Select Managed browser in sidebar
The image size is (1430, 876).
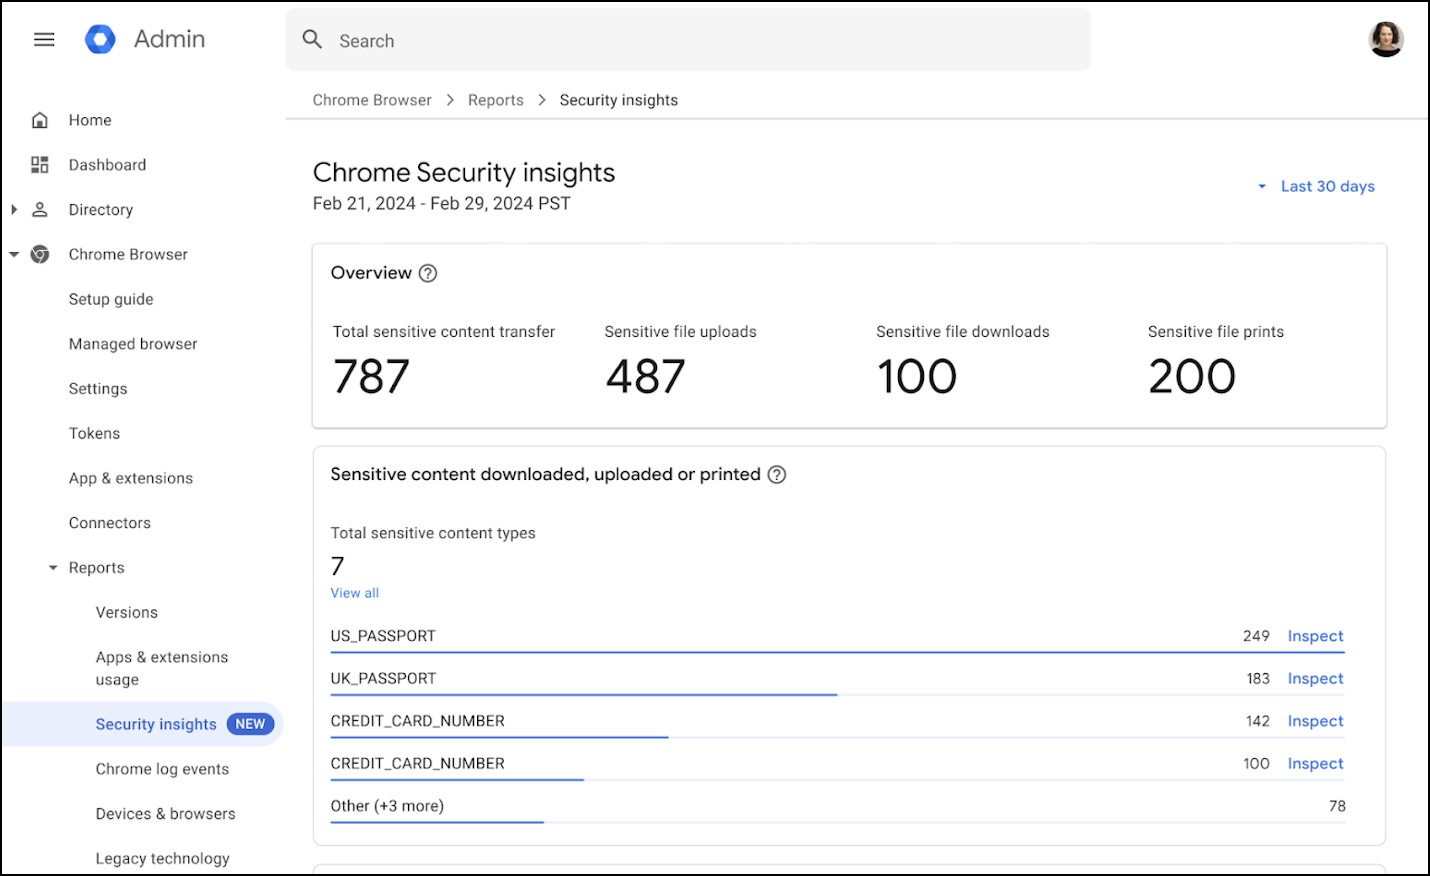133,344
